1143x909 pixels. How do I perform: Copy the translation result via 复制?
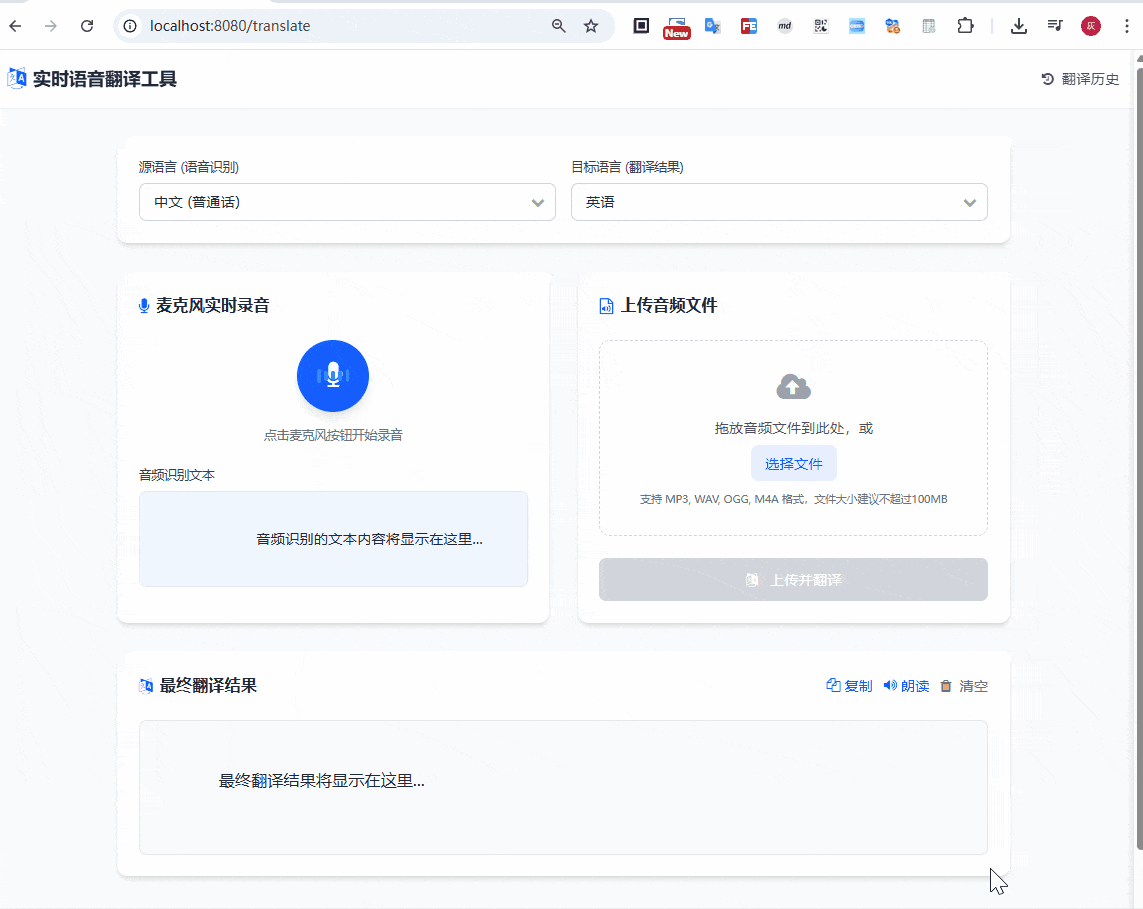pyautogui.click(x=849, y=686)
